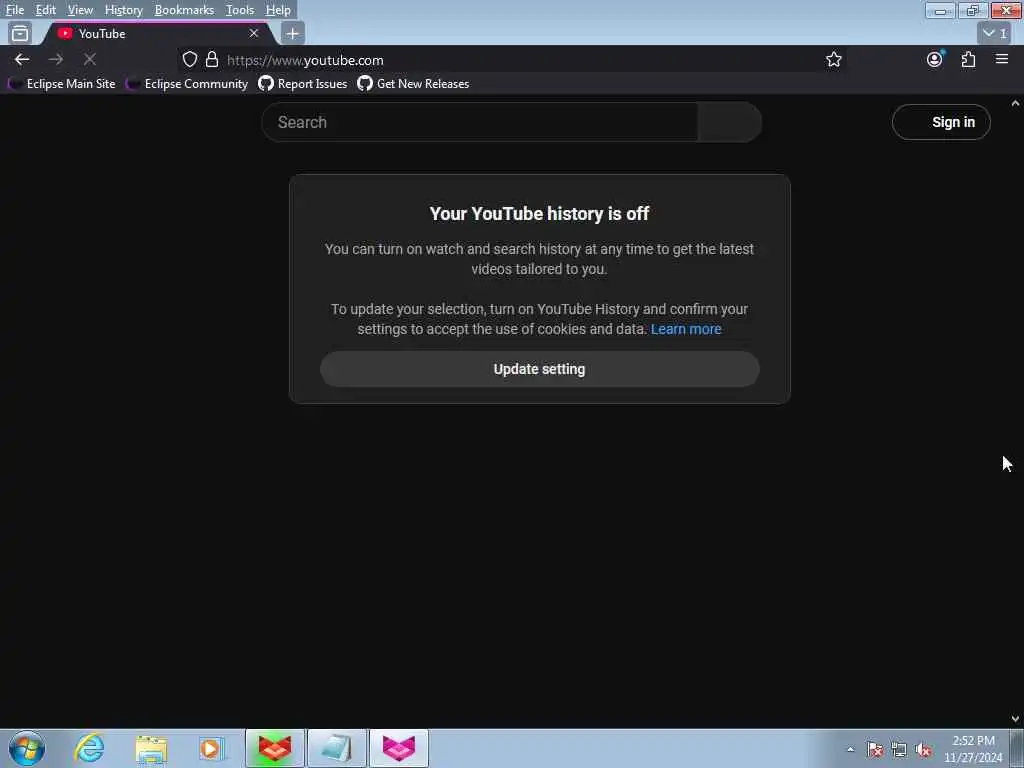Open the History menu

point(123,10)
